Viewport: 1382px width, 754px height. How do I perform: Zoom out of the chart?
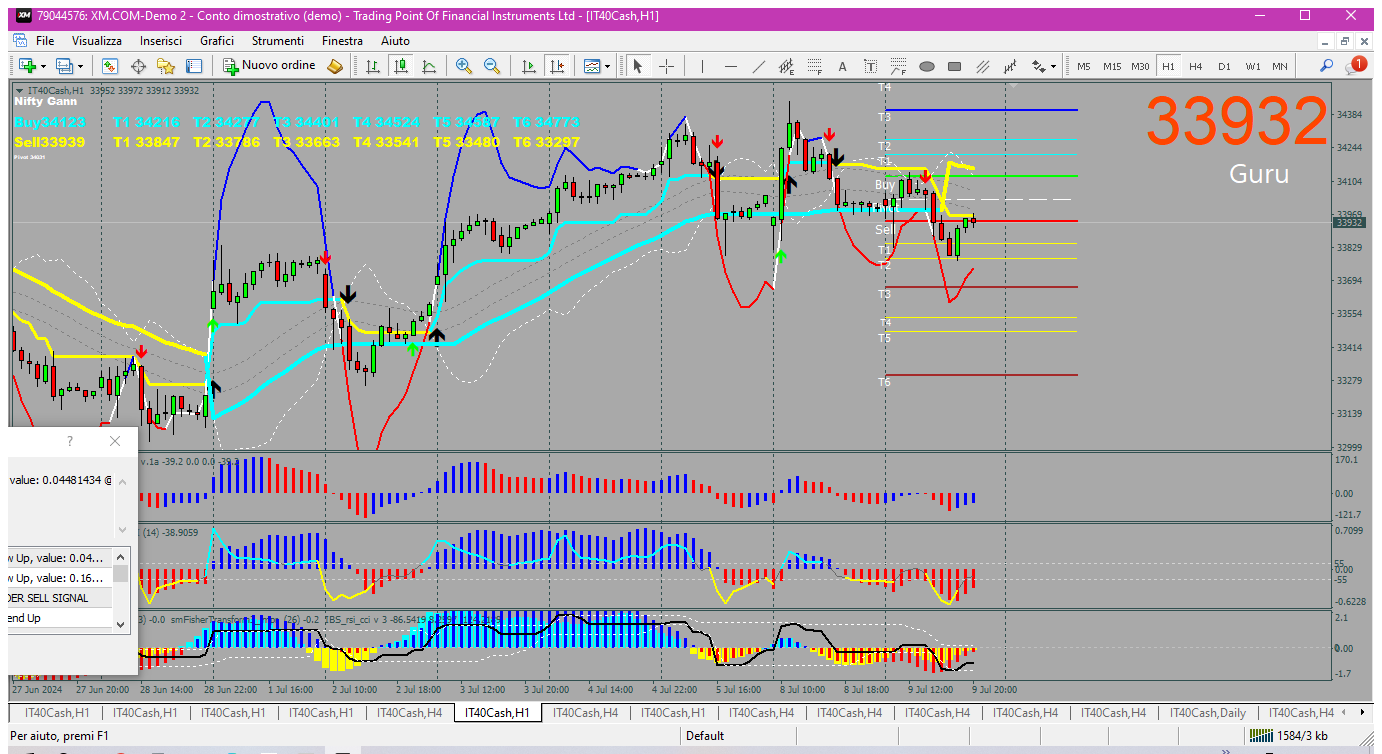tap(492, 66)
